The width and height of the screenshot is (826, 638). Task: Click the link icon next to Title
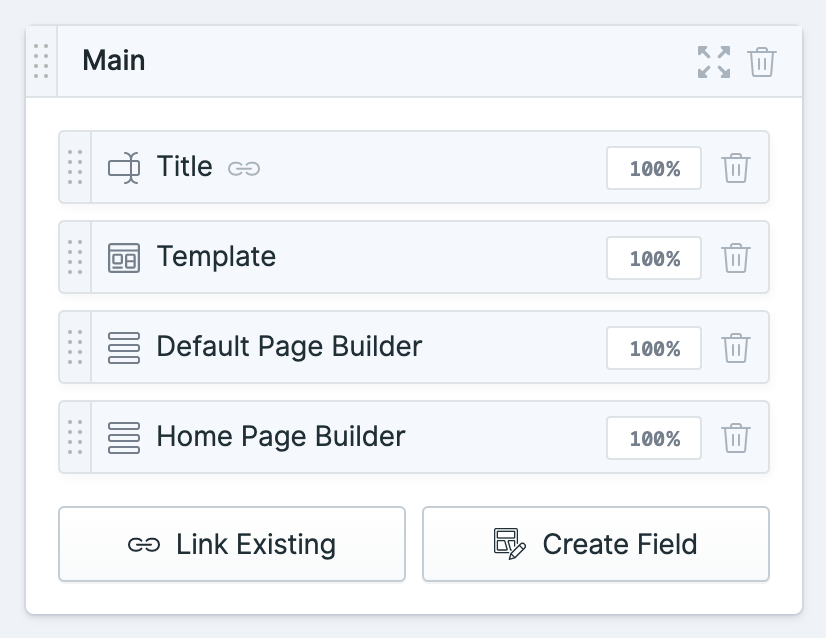click(242, 168)
